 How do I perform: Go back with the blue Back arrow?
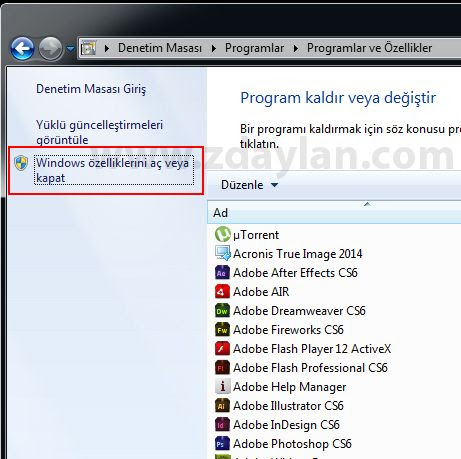pos(22,49)
